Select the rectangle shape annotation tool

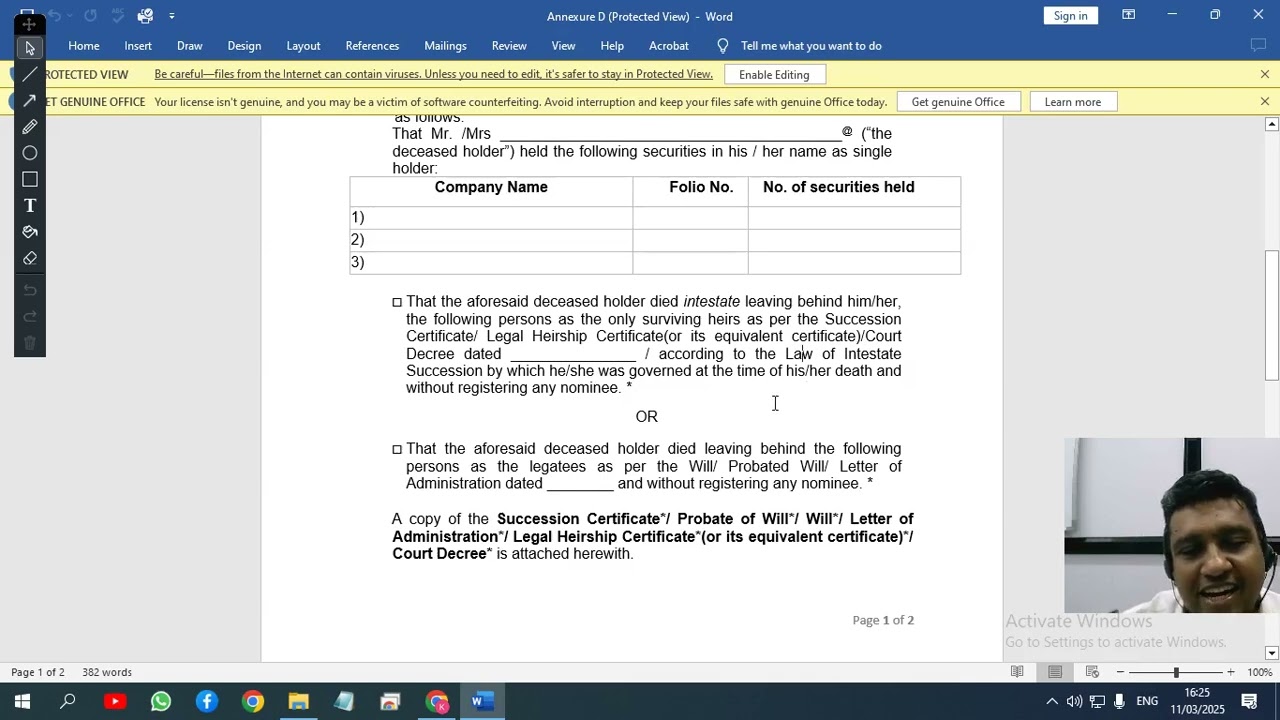30,179
